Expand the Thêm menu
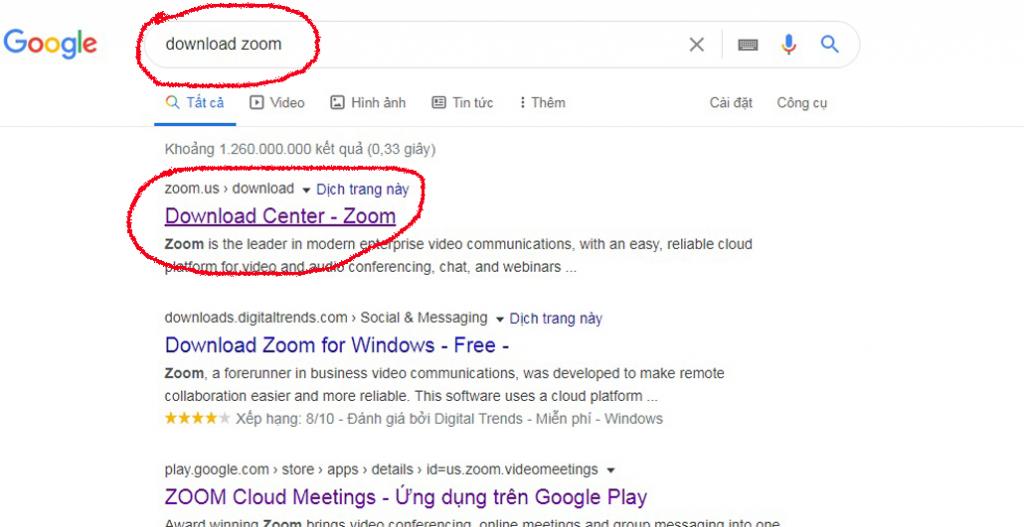The height and width of the screenshot is (527, 1024). 541,103
